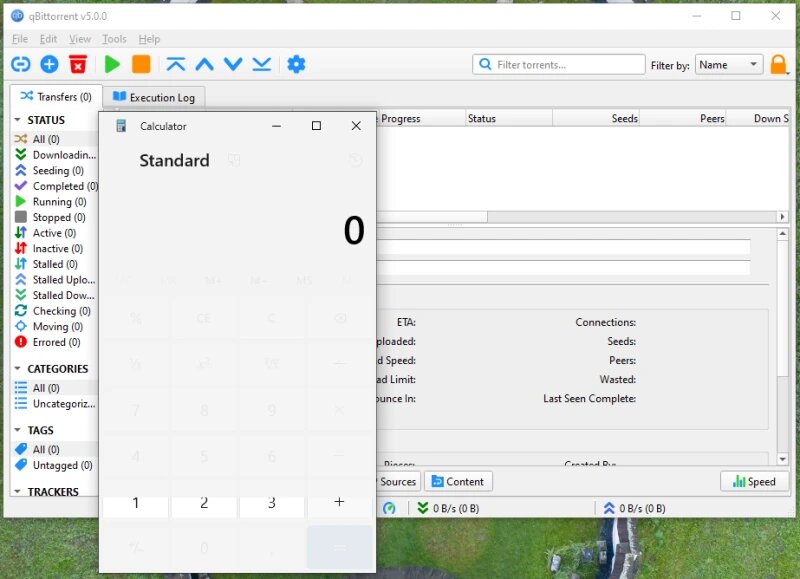Collapse the STATUS section
800x579 pixels.
[17, 120]
